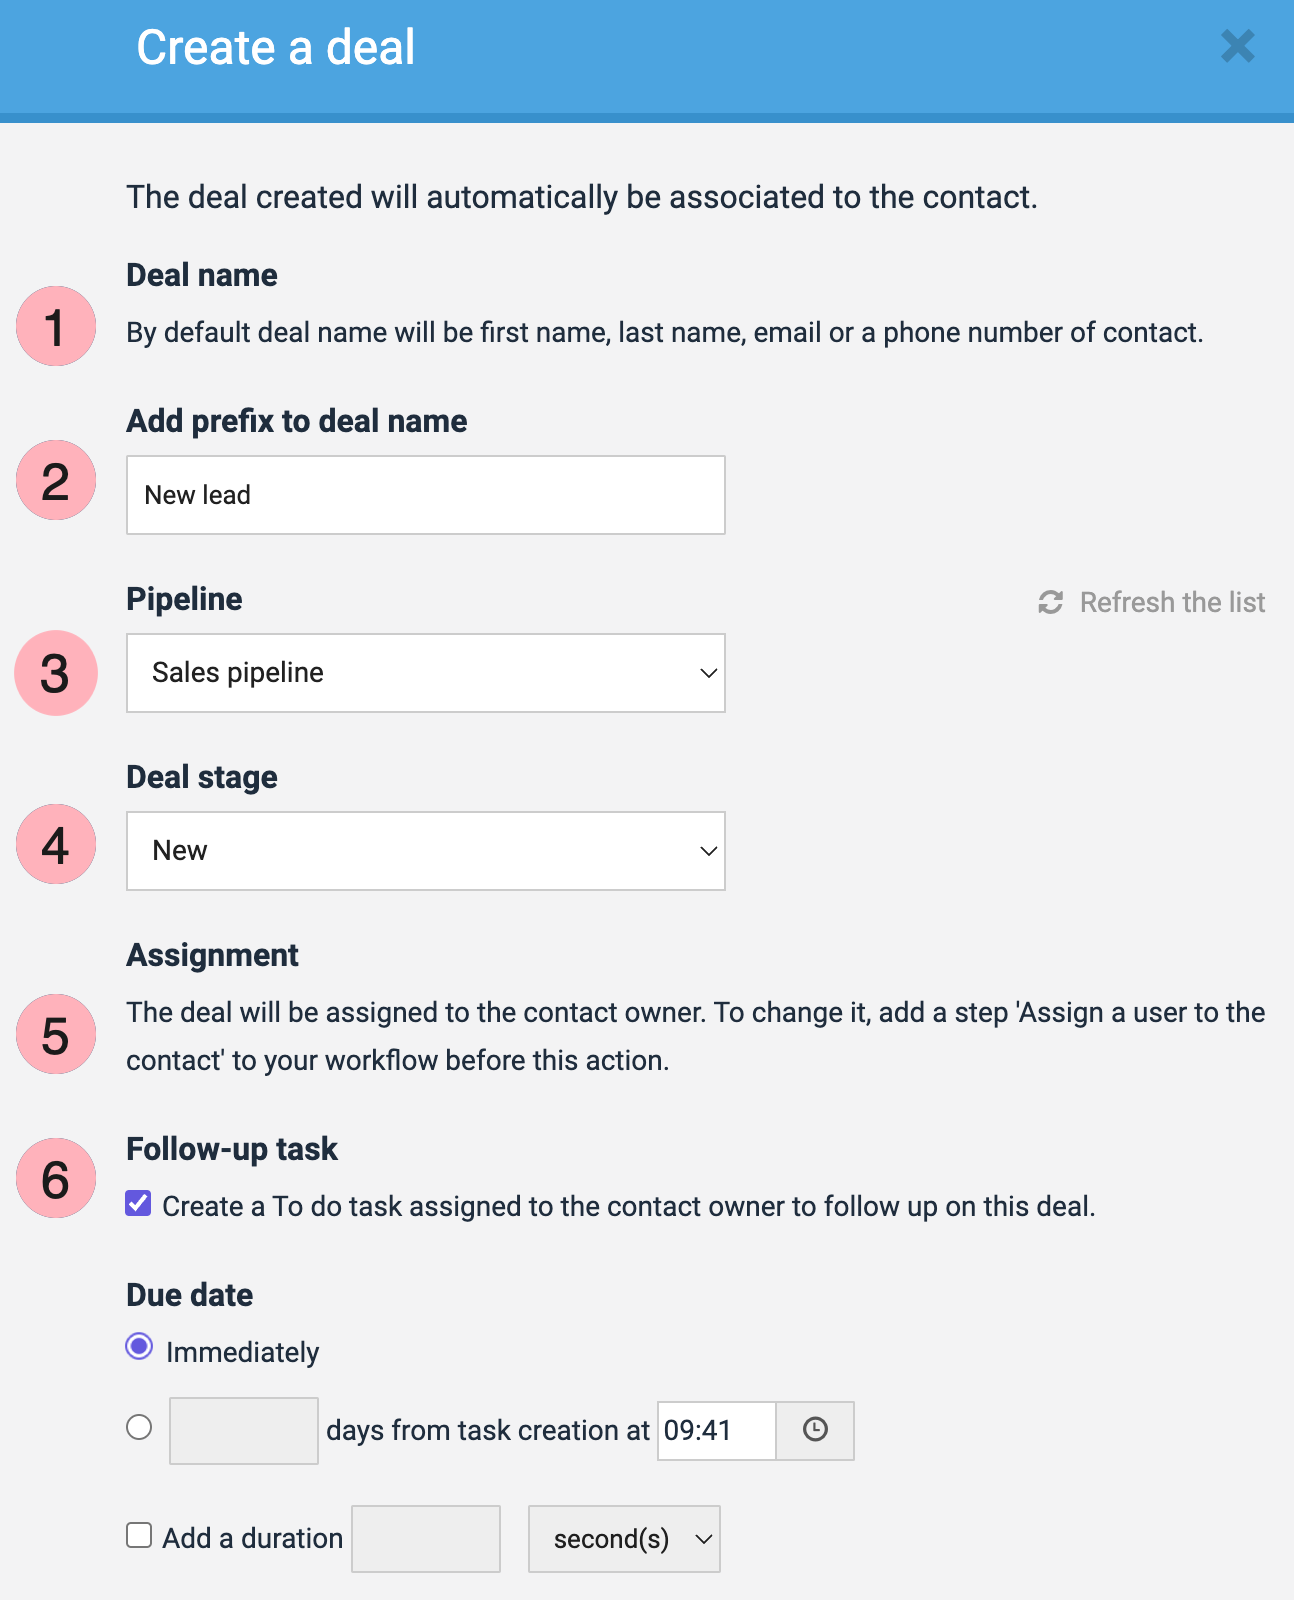Viewport: 1294px width, 1600px height.
Task: Select the Immediately due date option
Action: pyautogui.click(x=140, y=1347)
